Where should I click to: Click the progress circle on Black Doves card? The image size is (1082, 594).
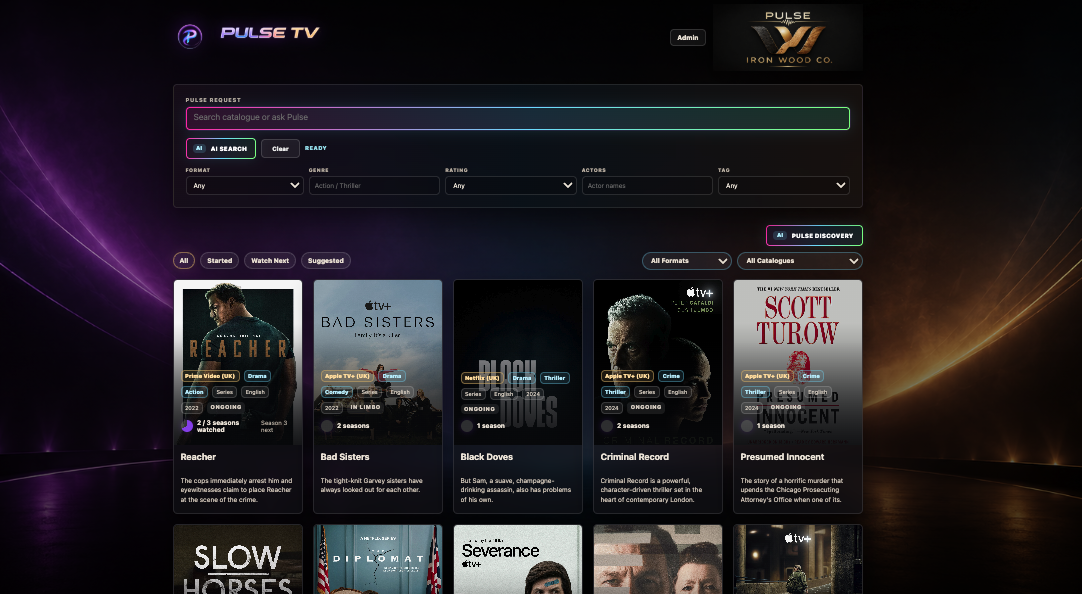tap(467, 426)
